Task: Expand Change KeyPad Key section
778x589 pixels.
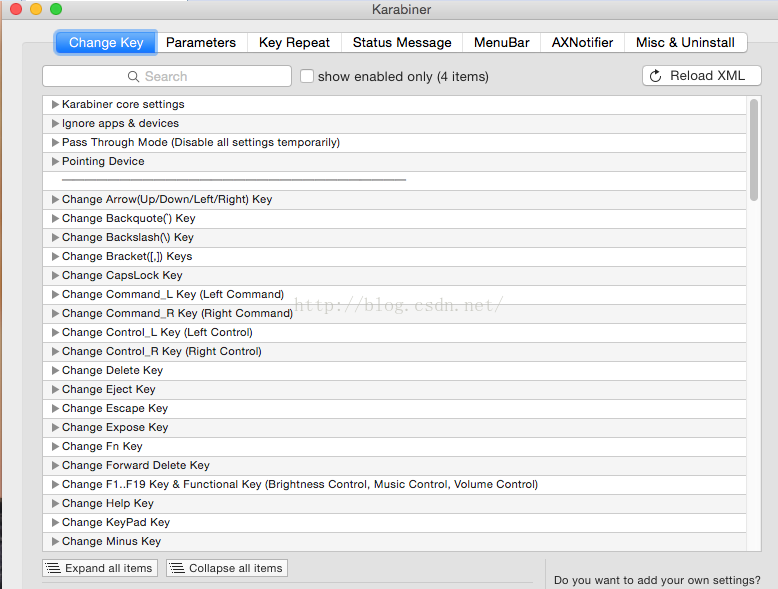Action: point(56,523)
